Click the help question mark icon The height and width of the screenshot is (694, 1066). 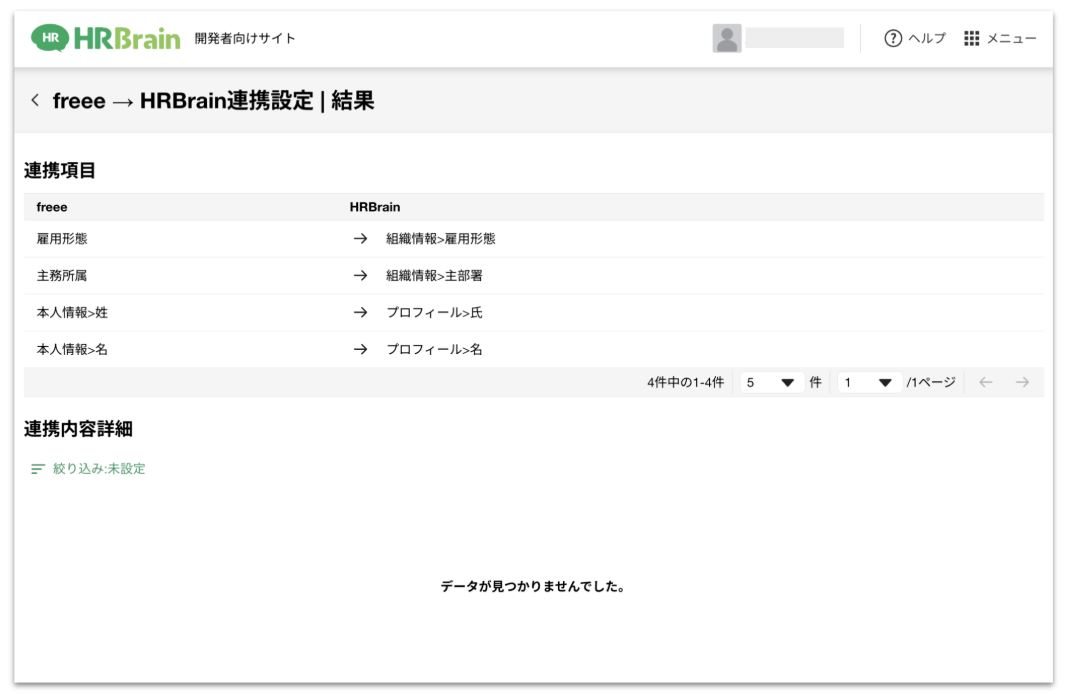[x=893, y=39]
